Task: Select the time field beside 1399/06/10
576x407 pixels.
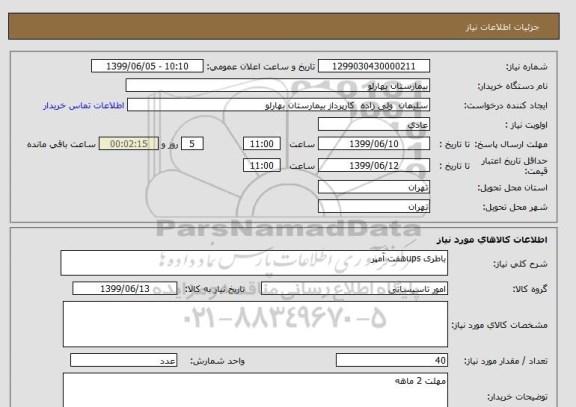Action: [x=262, y=144]
